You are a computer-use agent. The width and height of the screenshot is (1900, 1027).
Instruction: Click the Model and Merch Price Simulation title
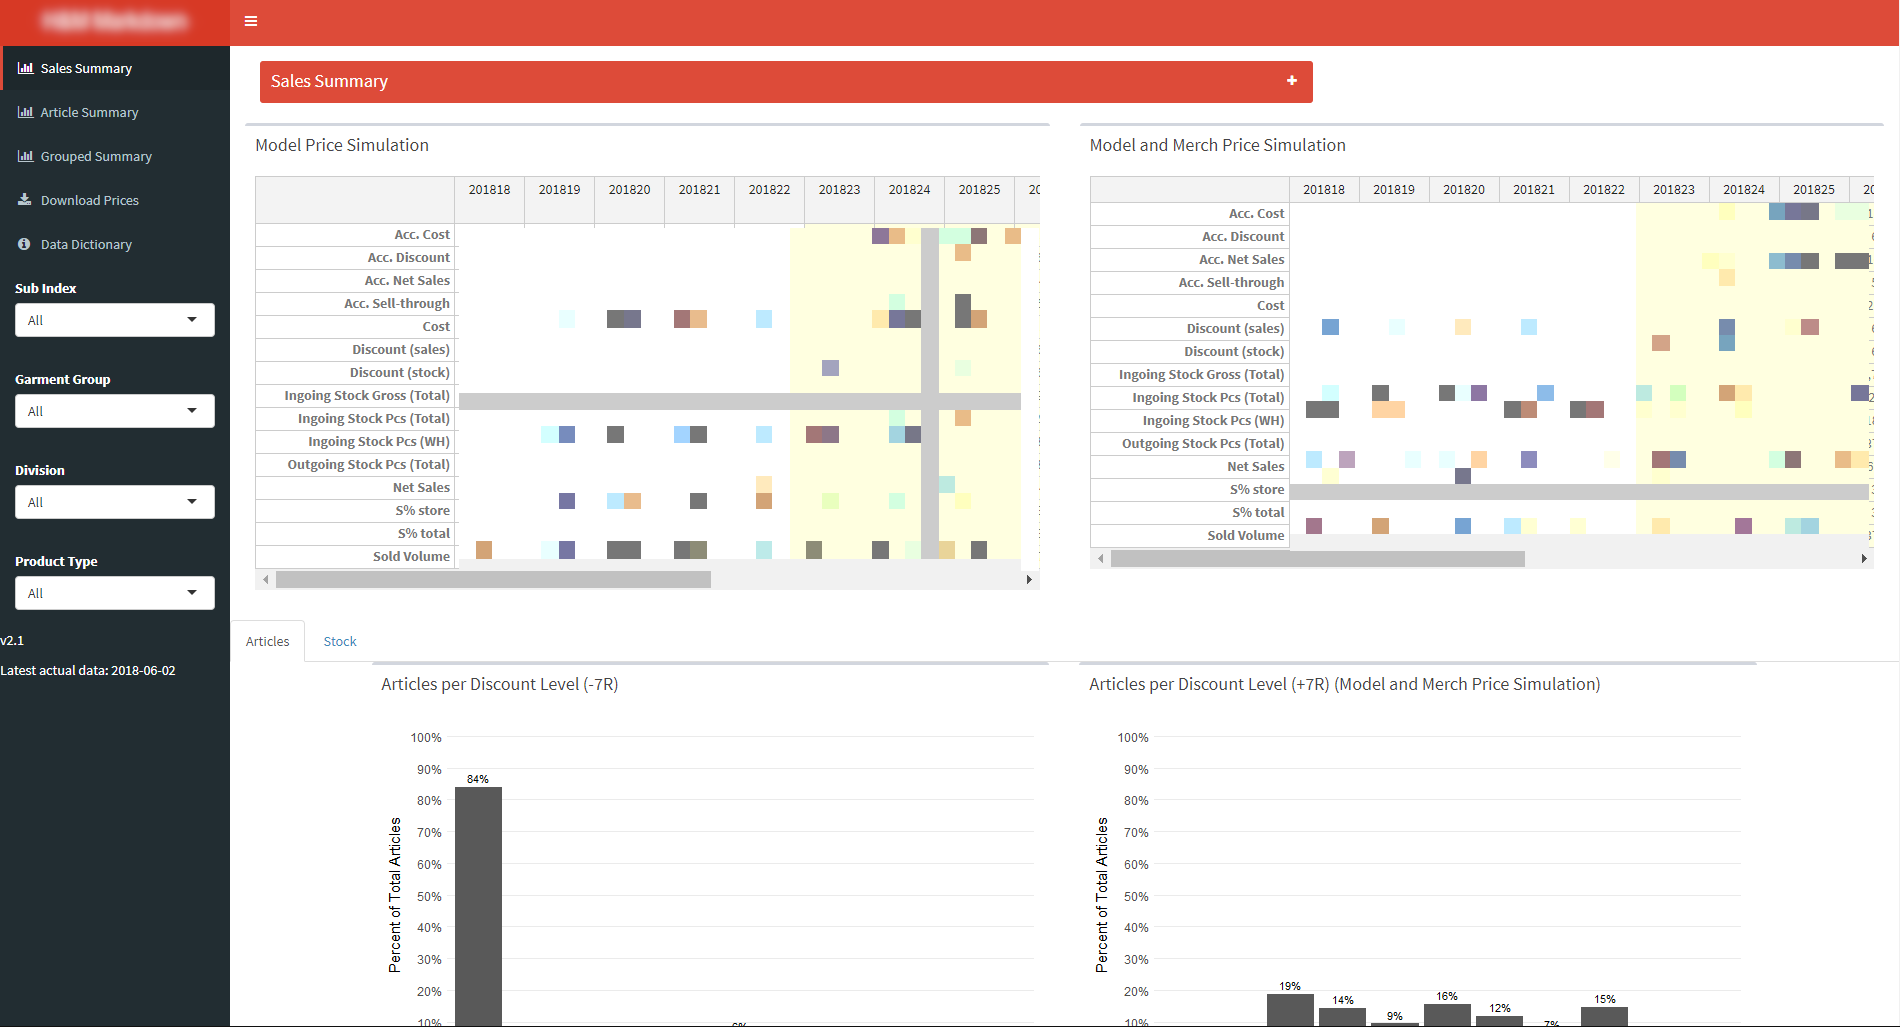click(x=1217, y=145)
